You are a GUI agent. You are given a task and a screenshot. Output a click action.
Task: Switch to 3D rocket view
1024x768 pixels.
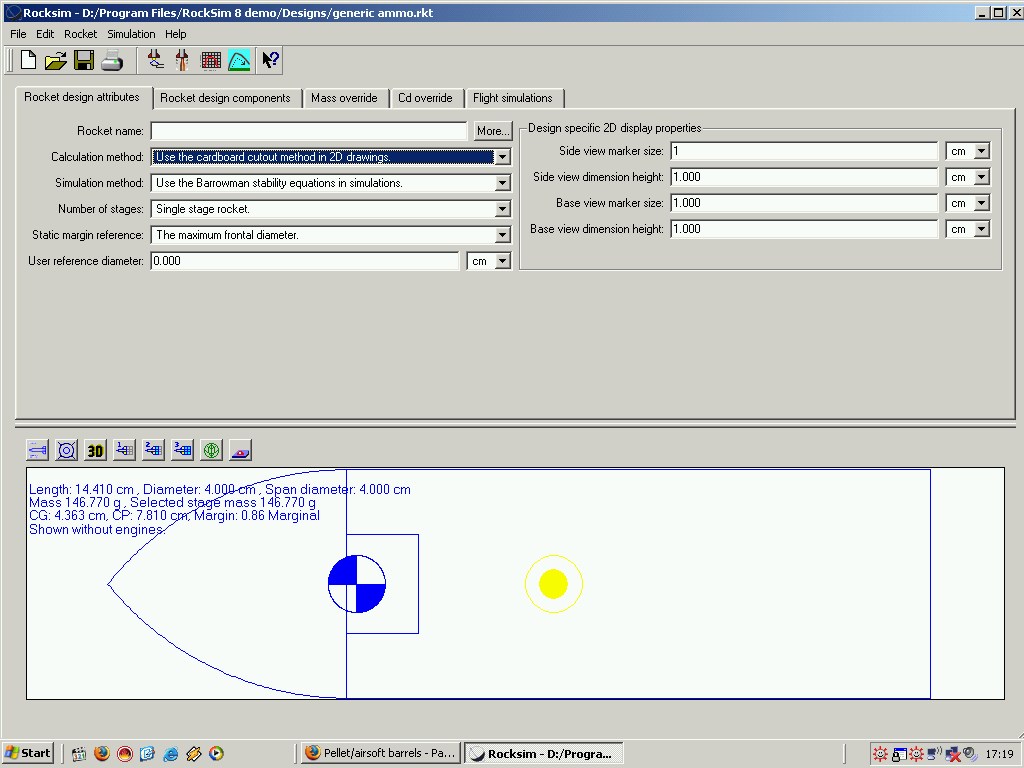[95, 450]
